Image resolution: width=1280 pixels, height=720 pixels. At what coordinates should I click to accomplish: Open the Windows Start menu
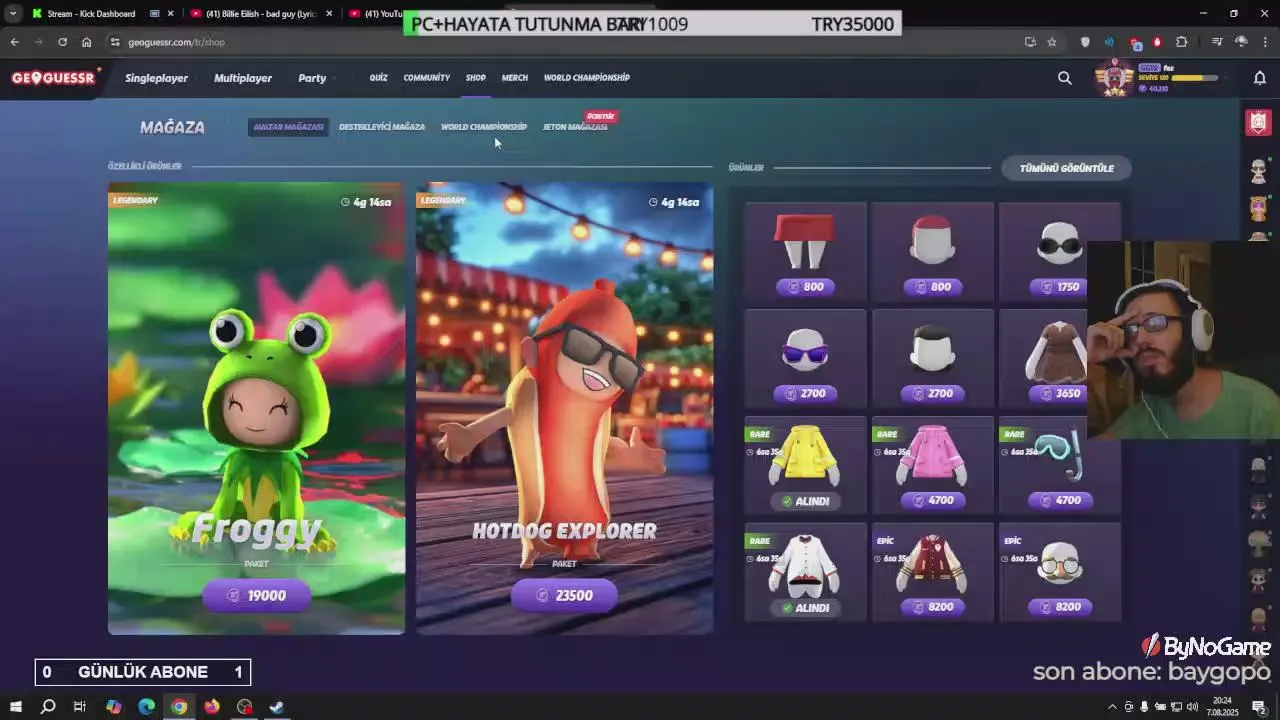(15, 707)
